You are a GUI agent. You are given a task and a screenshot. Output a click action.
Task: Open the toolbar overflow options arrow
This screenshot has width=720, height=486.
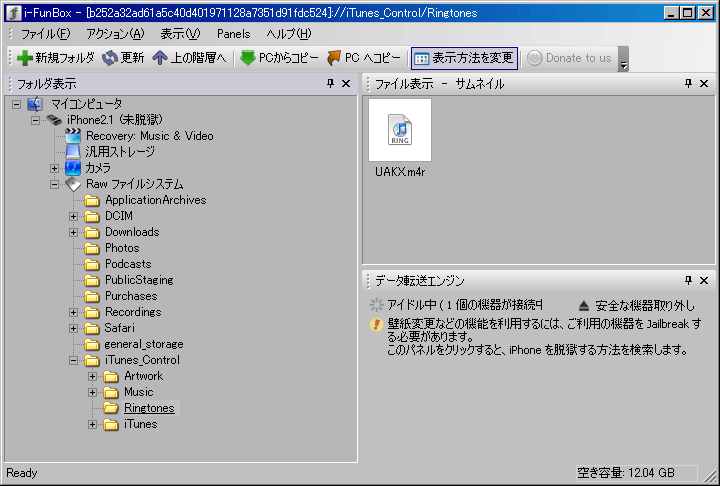tap(623, 59)
